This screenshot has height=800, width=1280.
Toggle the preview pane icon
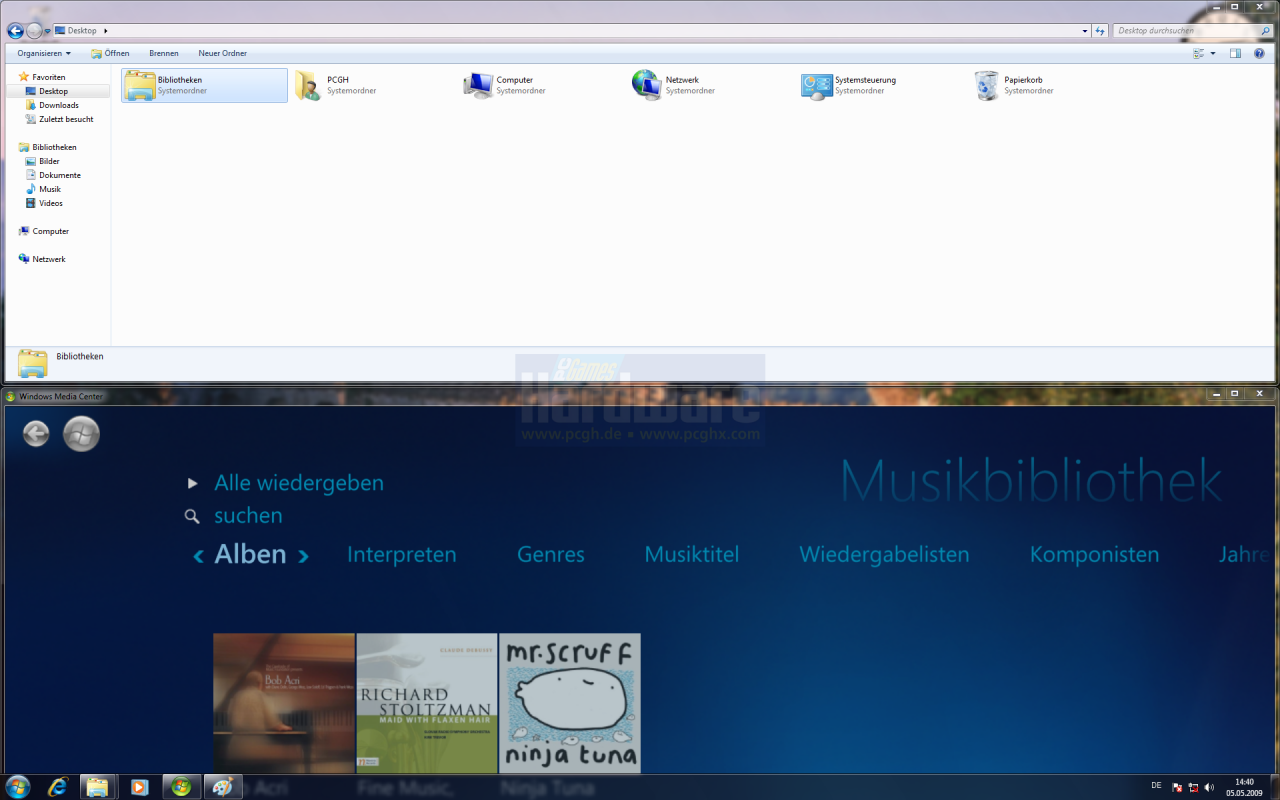click(x=1236, y=53)
